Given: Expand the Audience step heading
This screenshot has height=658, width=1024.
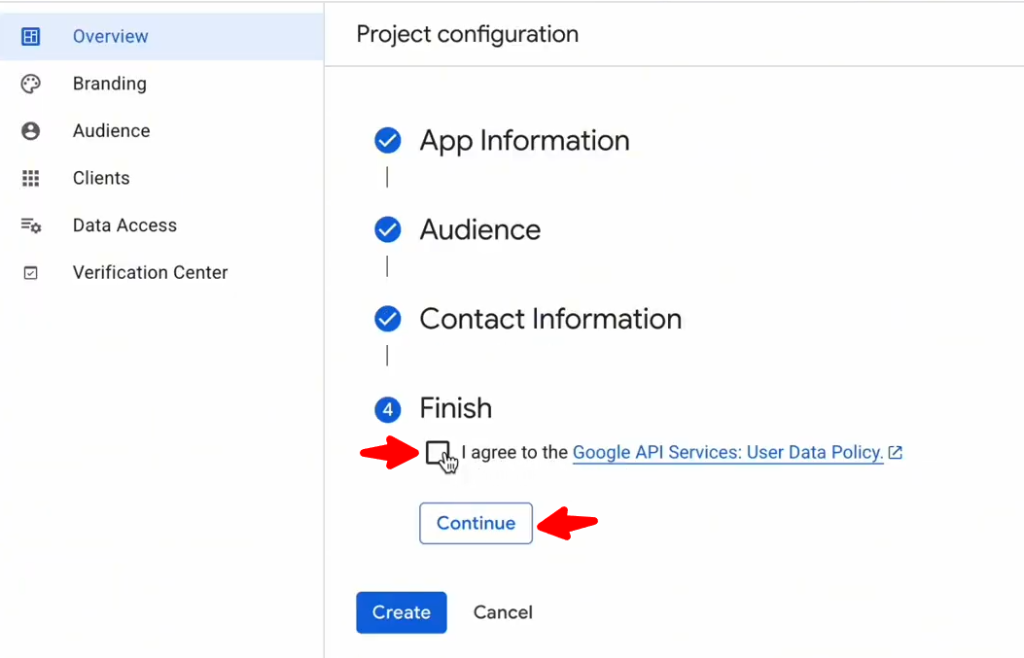Looking at the screenshot, I should point(480,230).
